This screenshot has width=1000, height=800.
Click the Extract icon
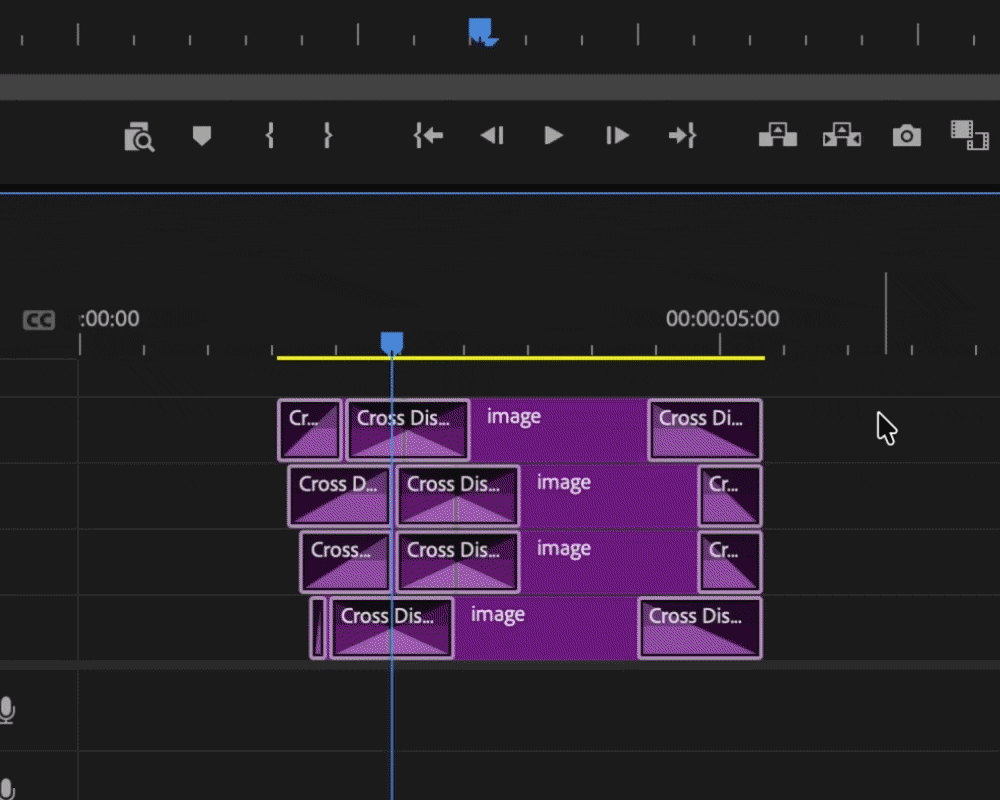click(x=842, y=135)
